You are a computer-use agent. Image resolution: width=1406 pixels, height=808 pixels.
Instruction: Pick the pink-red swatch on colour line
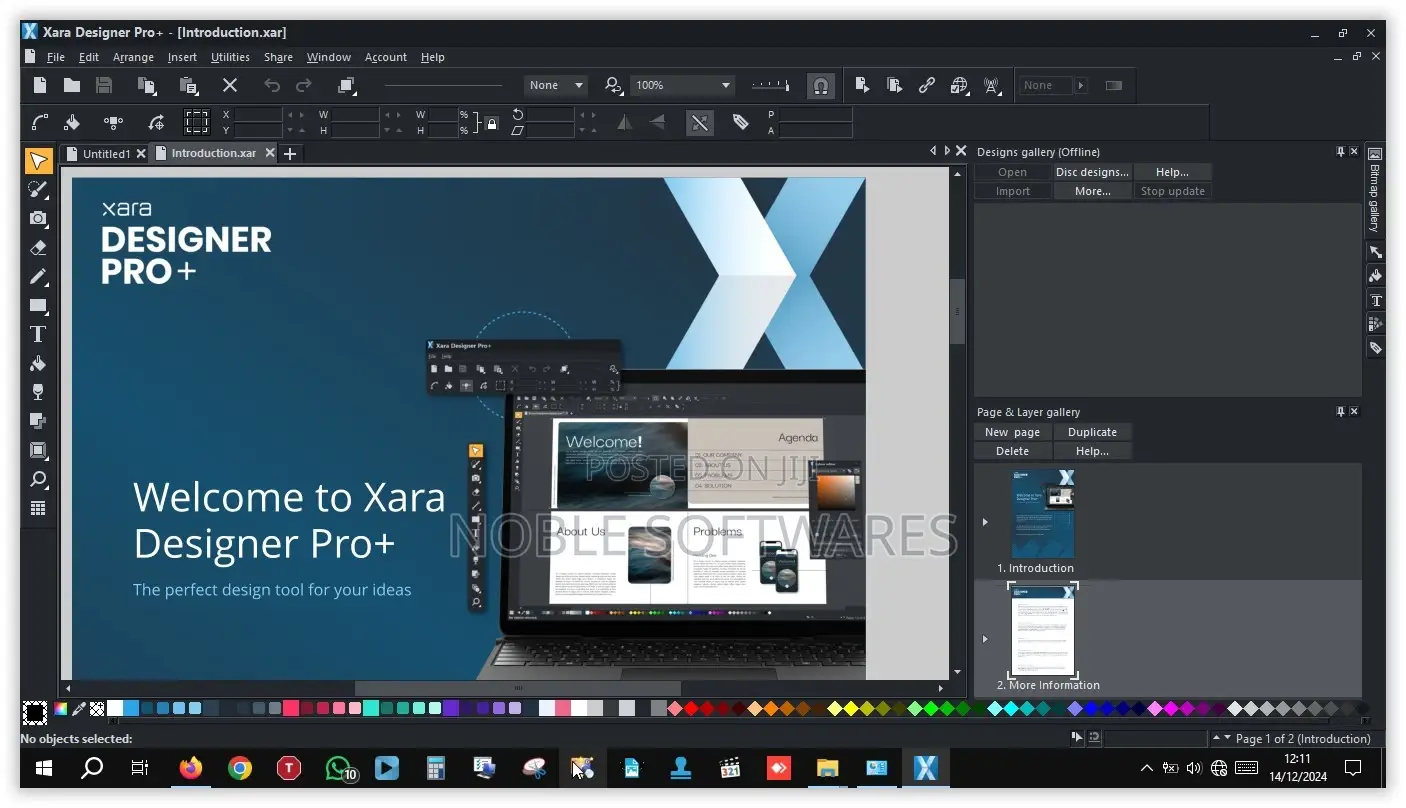tap(291, 708)
